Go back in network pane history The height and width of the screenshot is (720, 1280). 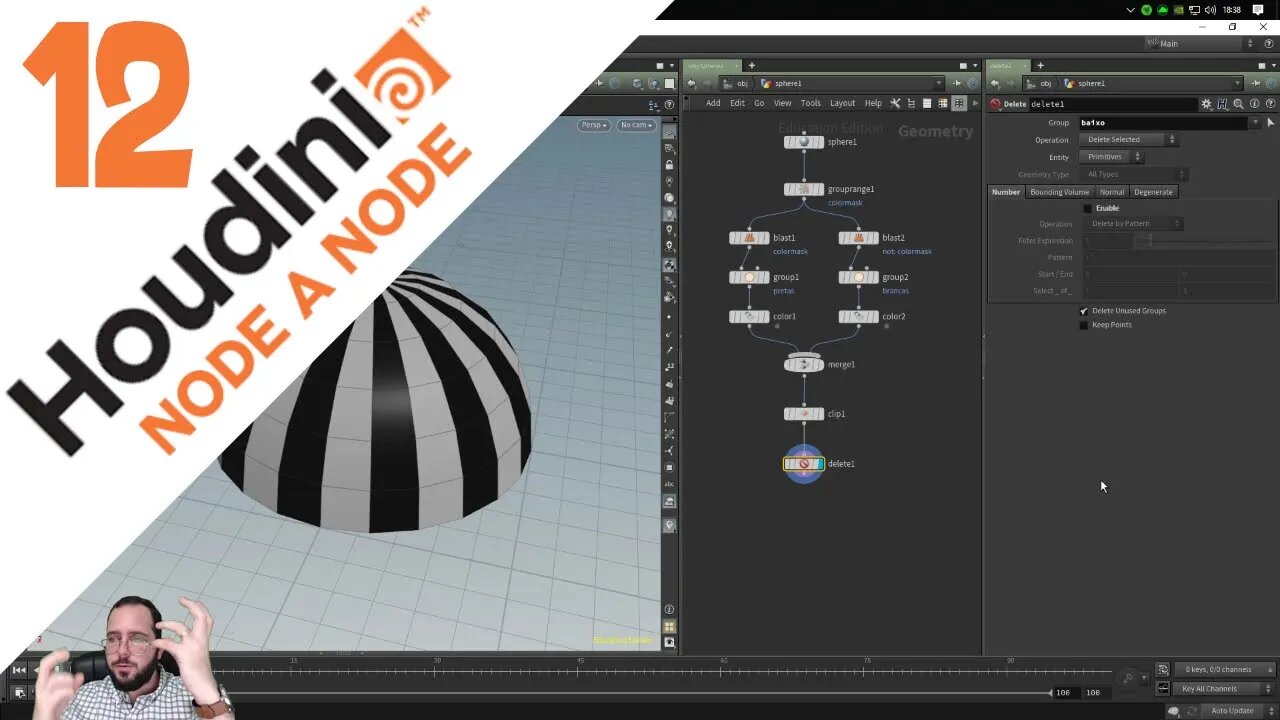click(x=691, y=83)
